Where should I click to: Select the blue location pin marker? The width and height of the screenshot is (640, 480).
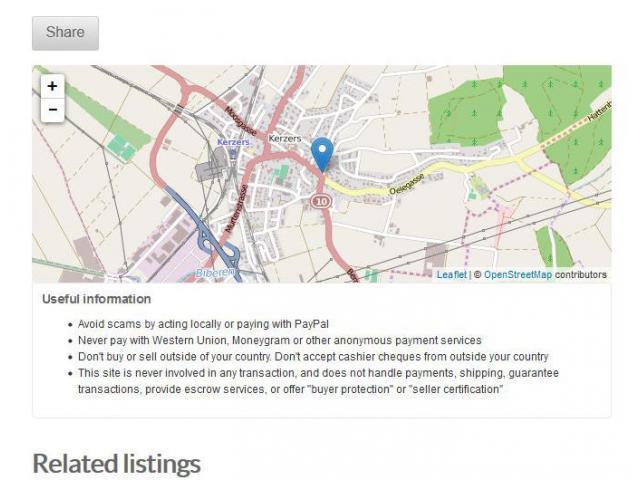322,155
